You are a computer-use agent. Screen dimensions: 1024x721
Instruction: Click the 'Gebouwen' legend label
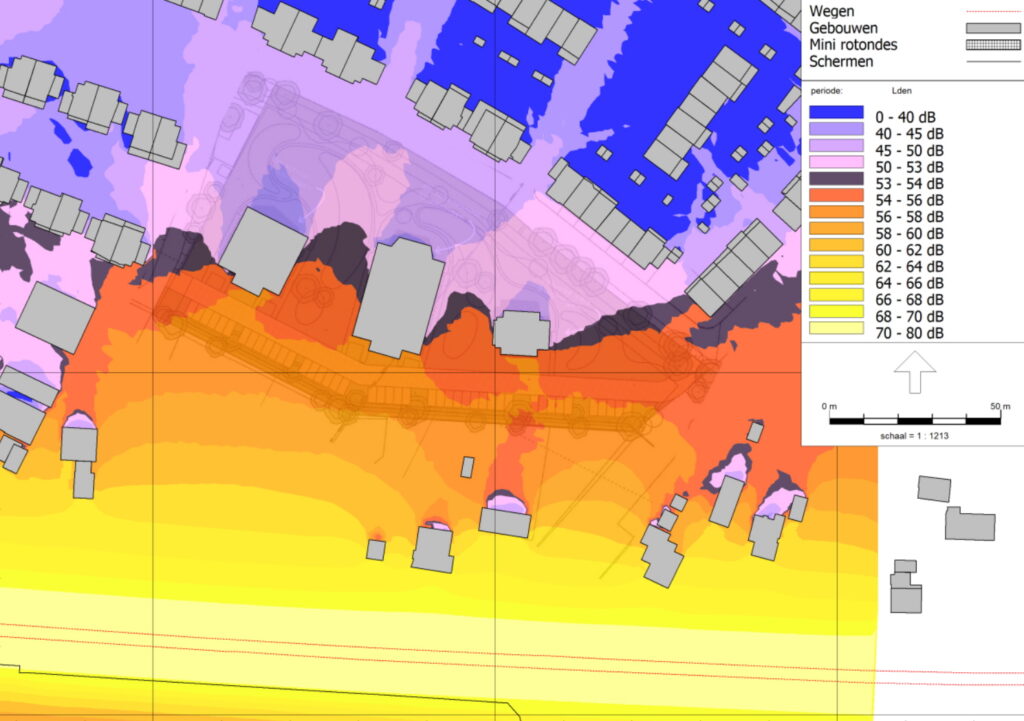[843, 28]
